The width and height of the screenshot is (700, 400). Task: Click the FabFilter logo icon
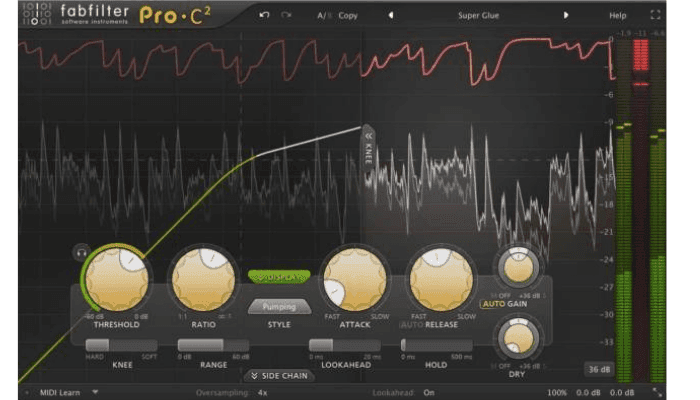(37, 14)
